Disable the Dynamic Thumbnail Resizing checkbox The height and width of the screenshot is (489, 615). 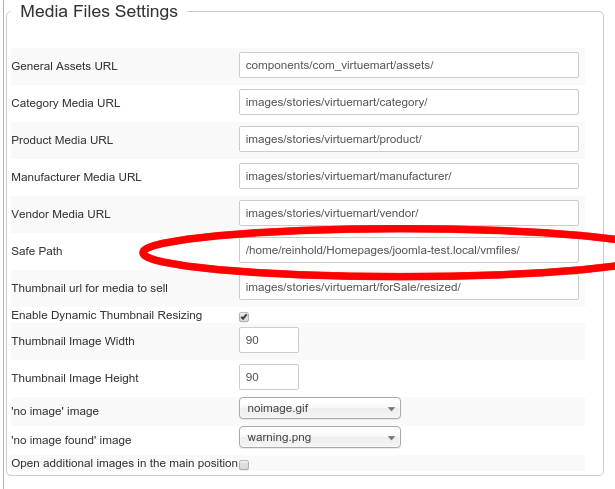click(244, 316)
